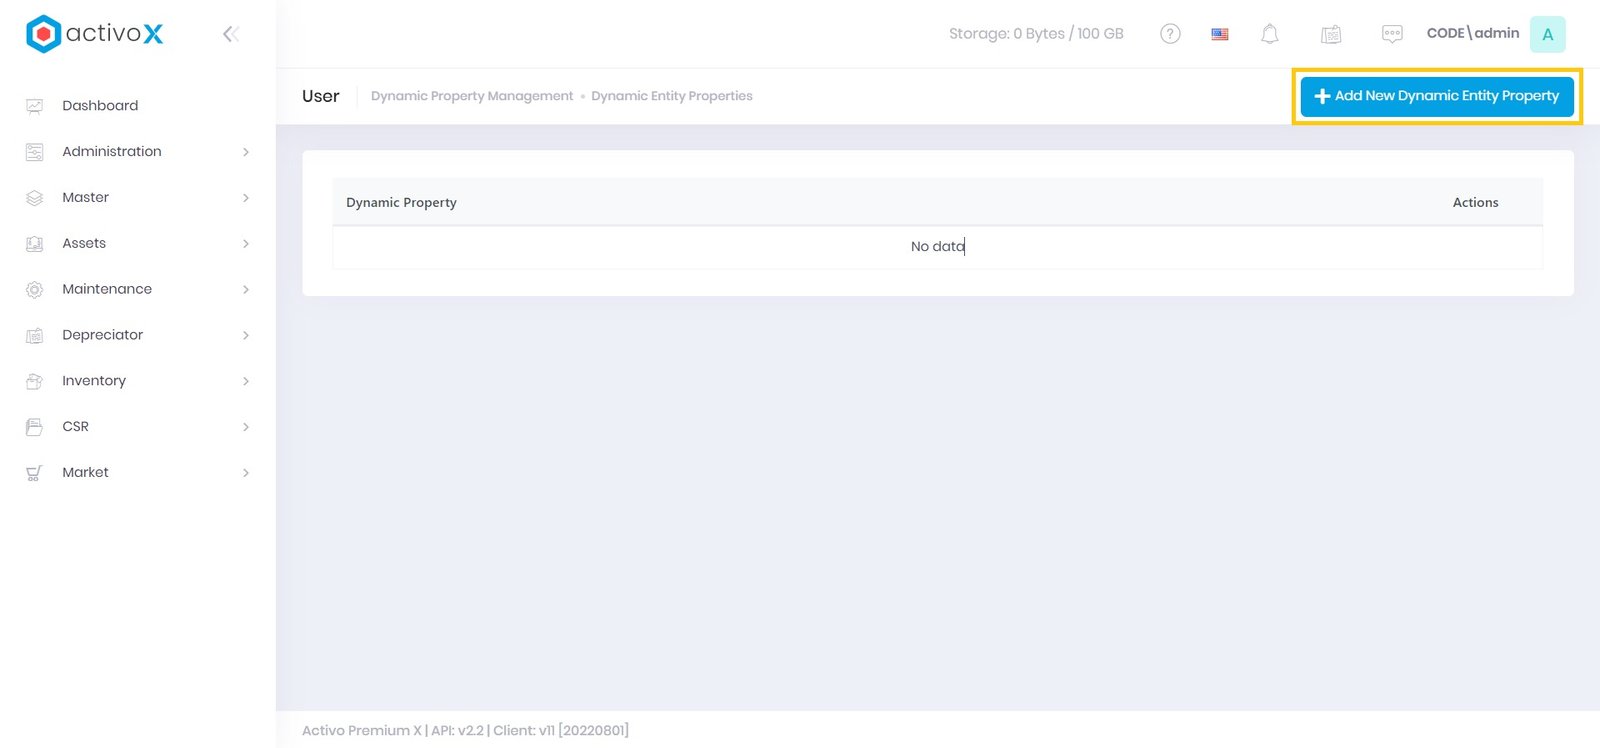
Task: Click the Dynamic Property column header
Action: point(401,203)
